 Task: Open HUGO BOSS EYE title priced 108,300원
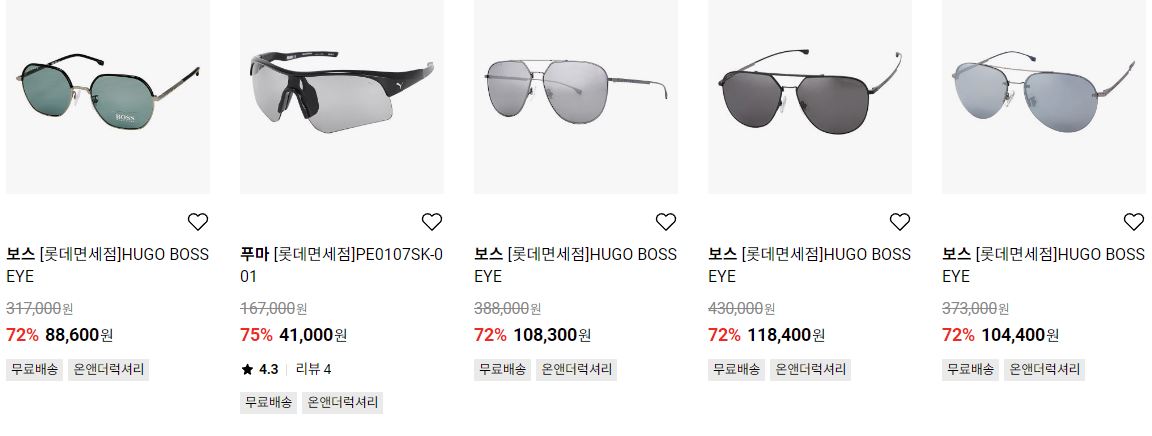point(576,265)
